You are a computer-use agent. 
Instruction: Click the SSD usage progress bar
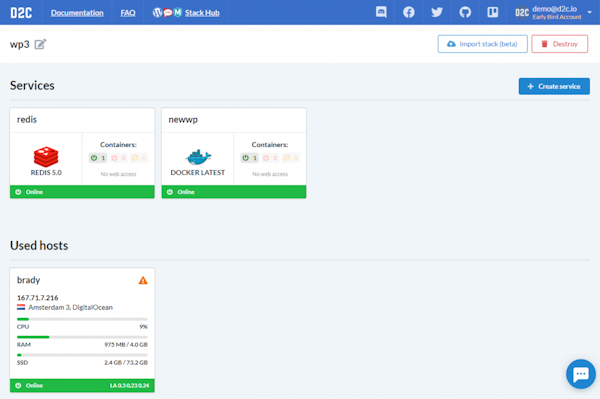[82, 355]
